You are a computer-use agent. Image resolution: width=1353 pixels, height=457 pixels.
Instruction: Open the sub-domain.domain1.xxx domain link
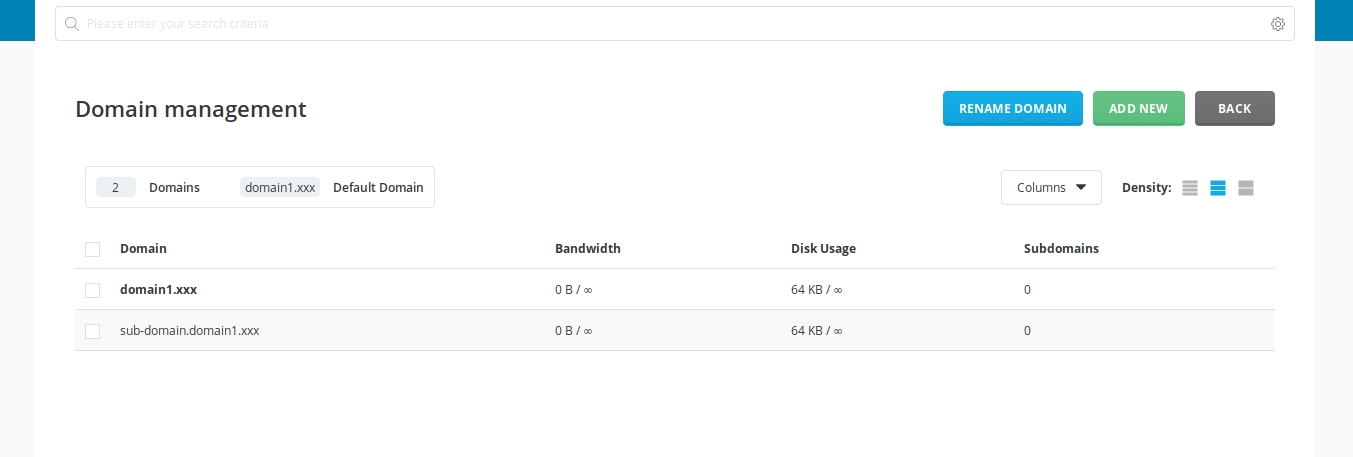189,331
